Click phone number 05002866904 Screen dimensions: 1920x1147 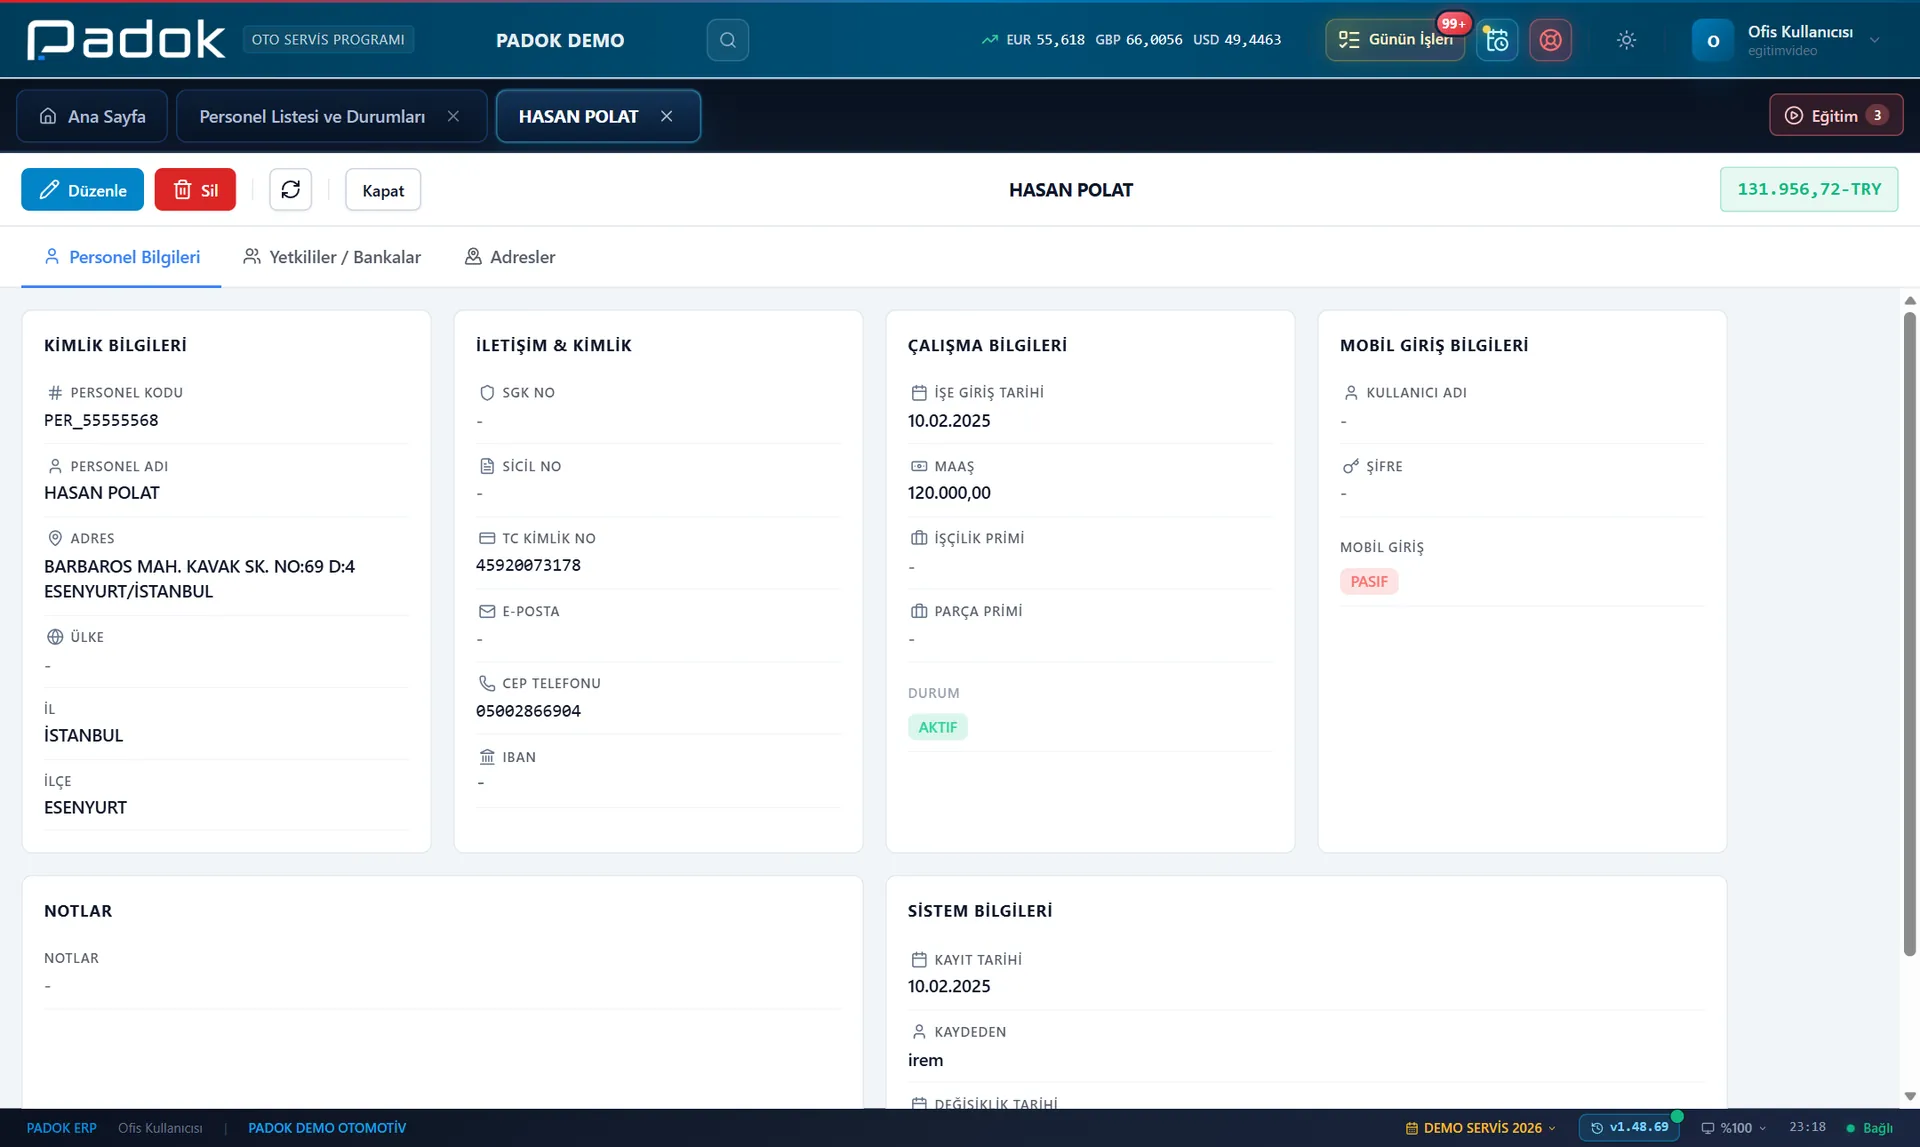[x=528, y=711]
